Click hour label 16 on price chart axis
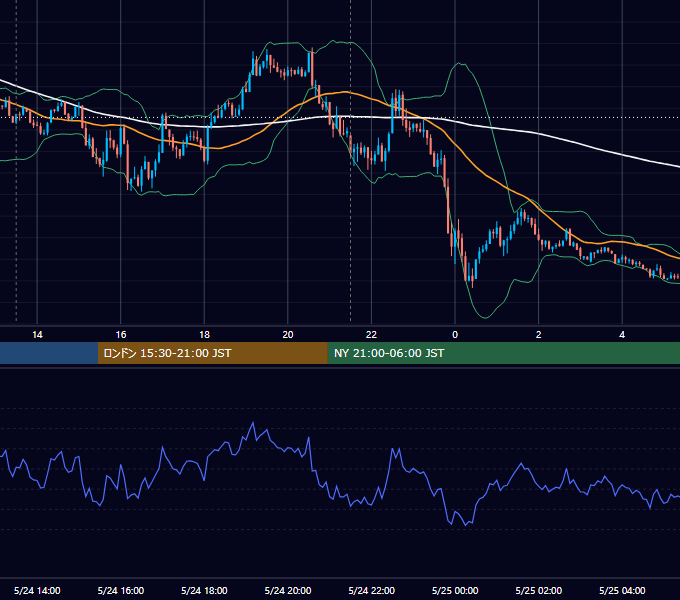 pyautogui.click(x=121, y=335)
